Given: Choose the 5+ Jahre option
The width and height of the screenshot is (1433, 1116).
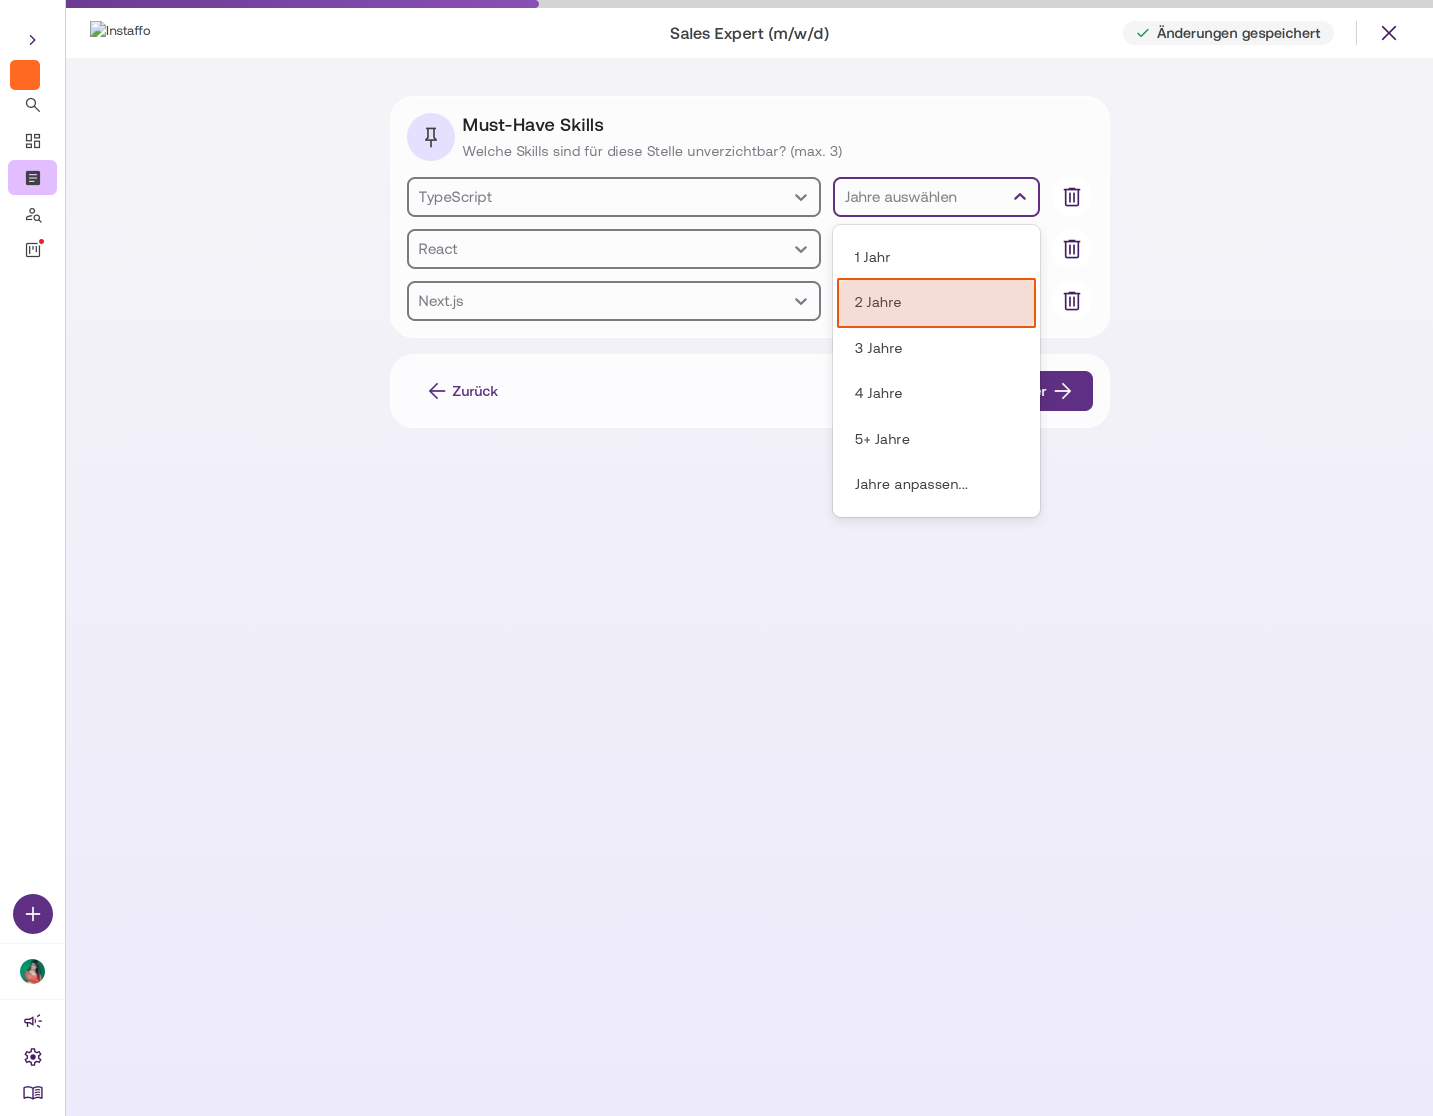Looking at the screenshot, I should point(936,439).
